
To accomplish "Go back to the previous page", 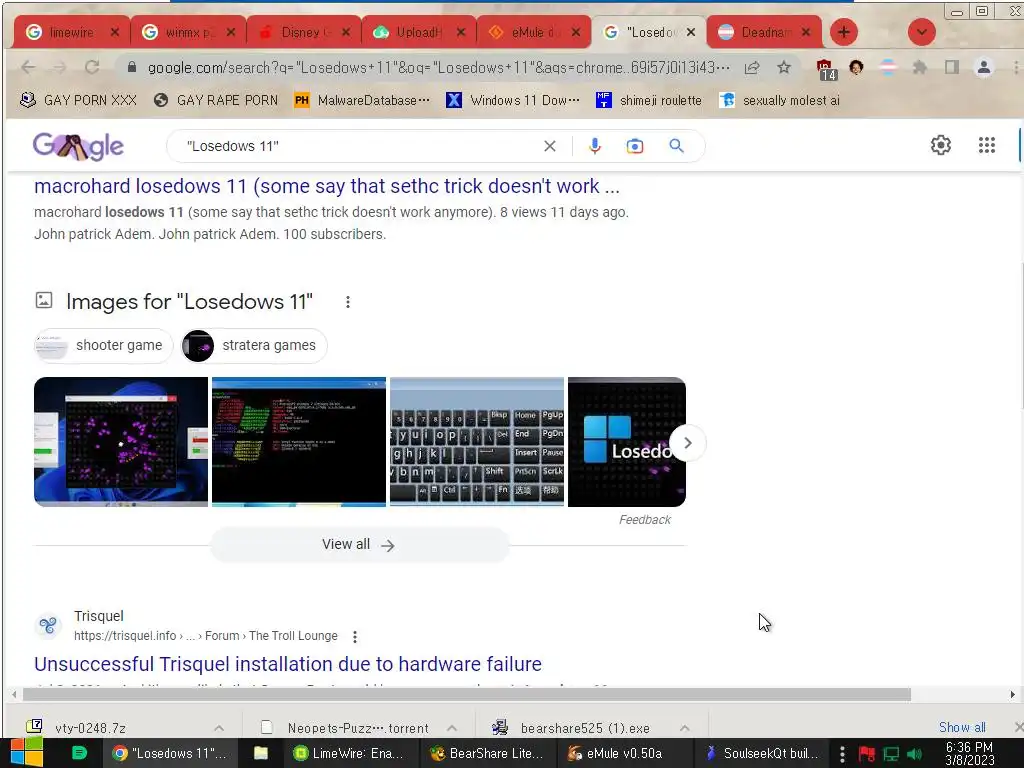I will click(28, 67).
